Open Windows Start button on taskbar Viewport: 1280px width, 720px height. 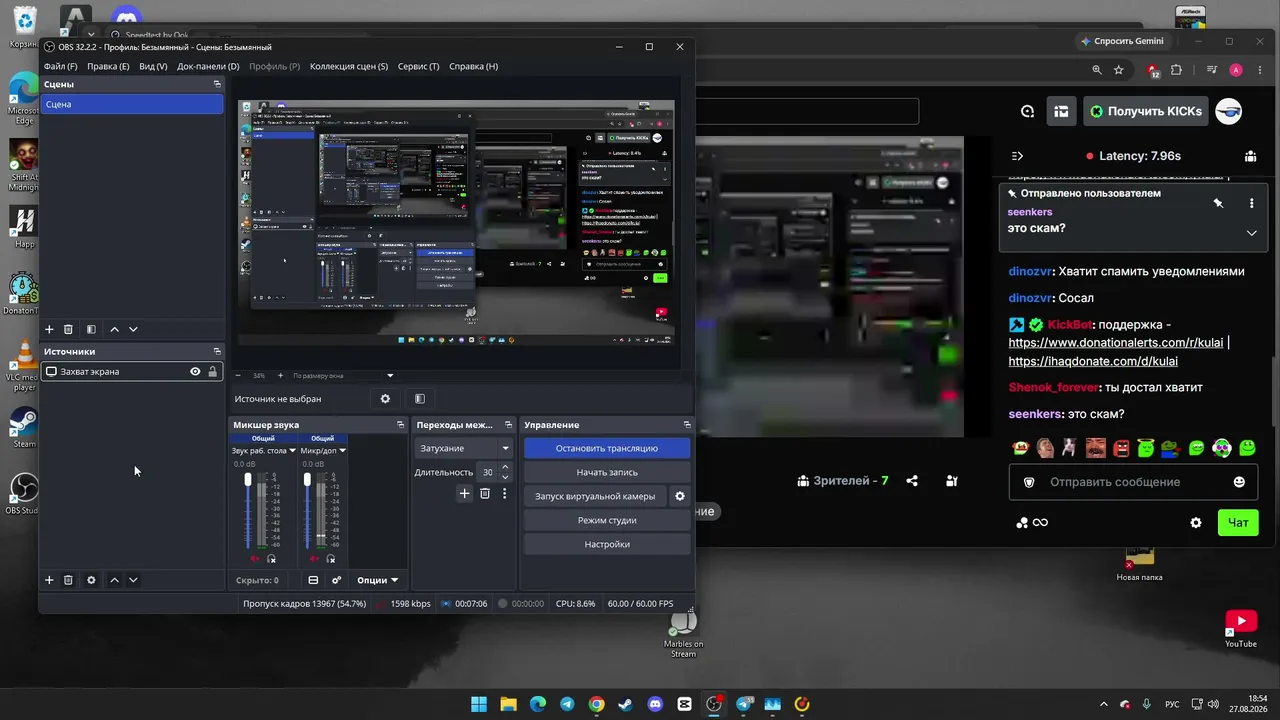(479, 704)
